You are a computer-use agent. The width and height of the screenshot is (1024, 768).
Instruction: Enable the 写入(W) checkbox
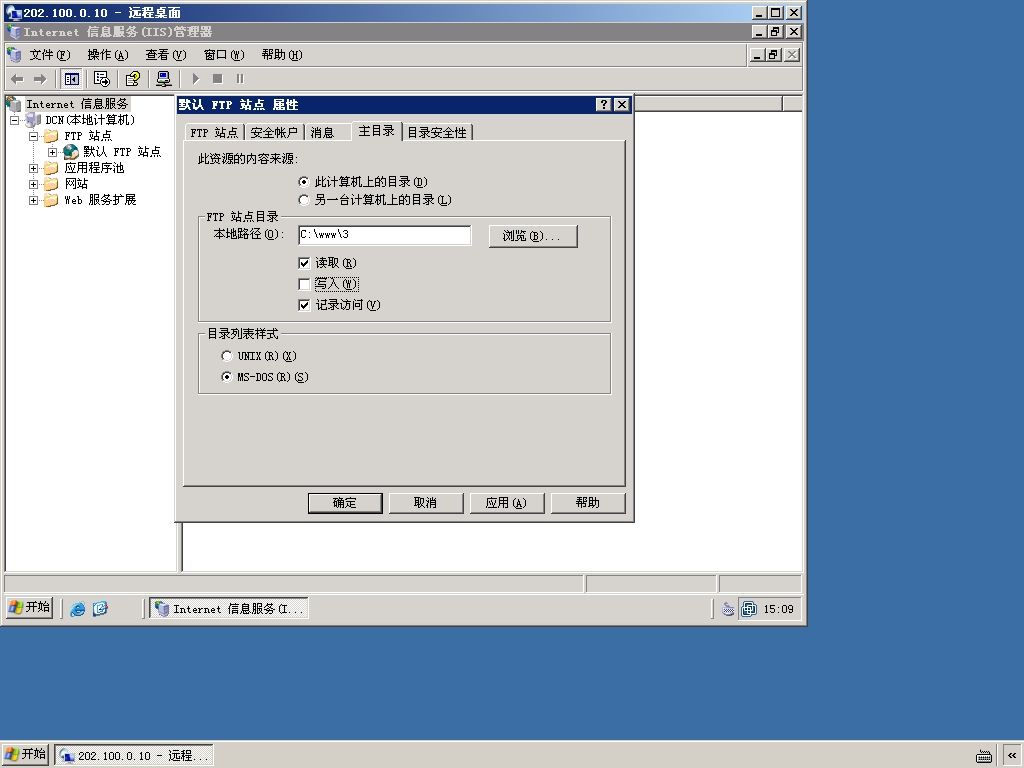pos(304,284)
